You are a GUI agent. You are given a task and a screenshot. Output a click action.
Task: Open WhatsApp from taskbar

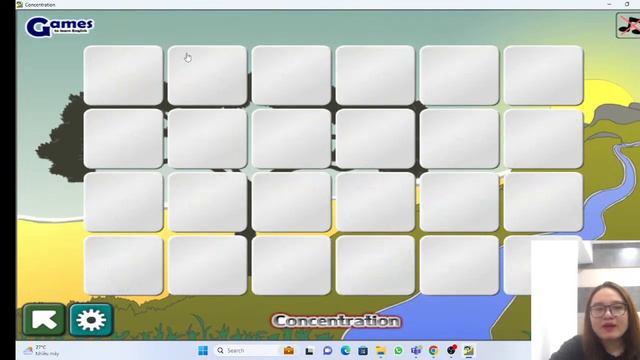tap(398, 351)
